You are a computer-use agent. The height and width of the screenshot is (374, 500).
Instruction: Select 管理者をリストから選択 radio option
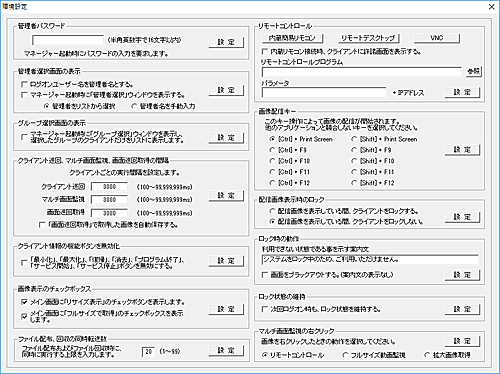pos(47,106)
